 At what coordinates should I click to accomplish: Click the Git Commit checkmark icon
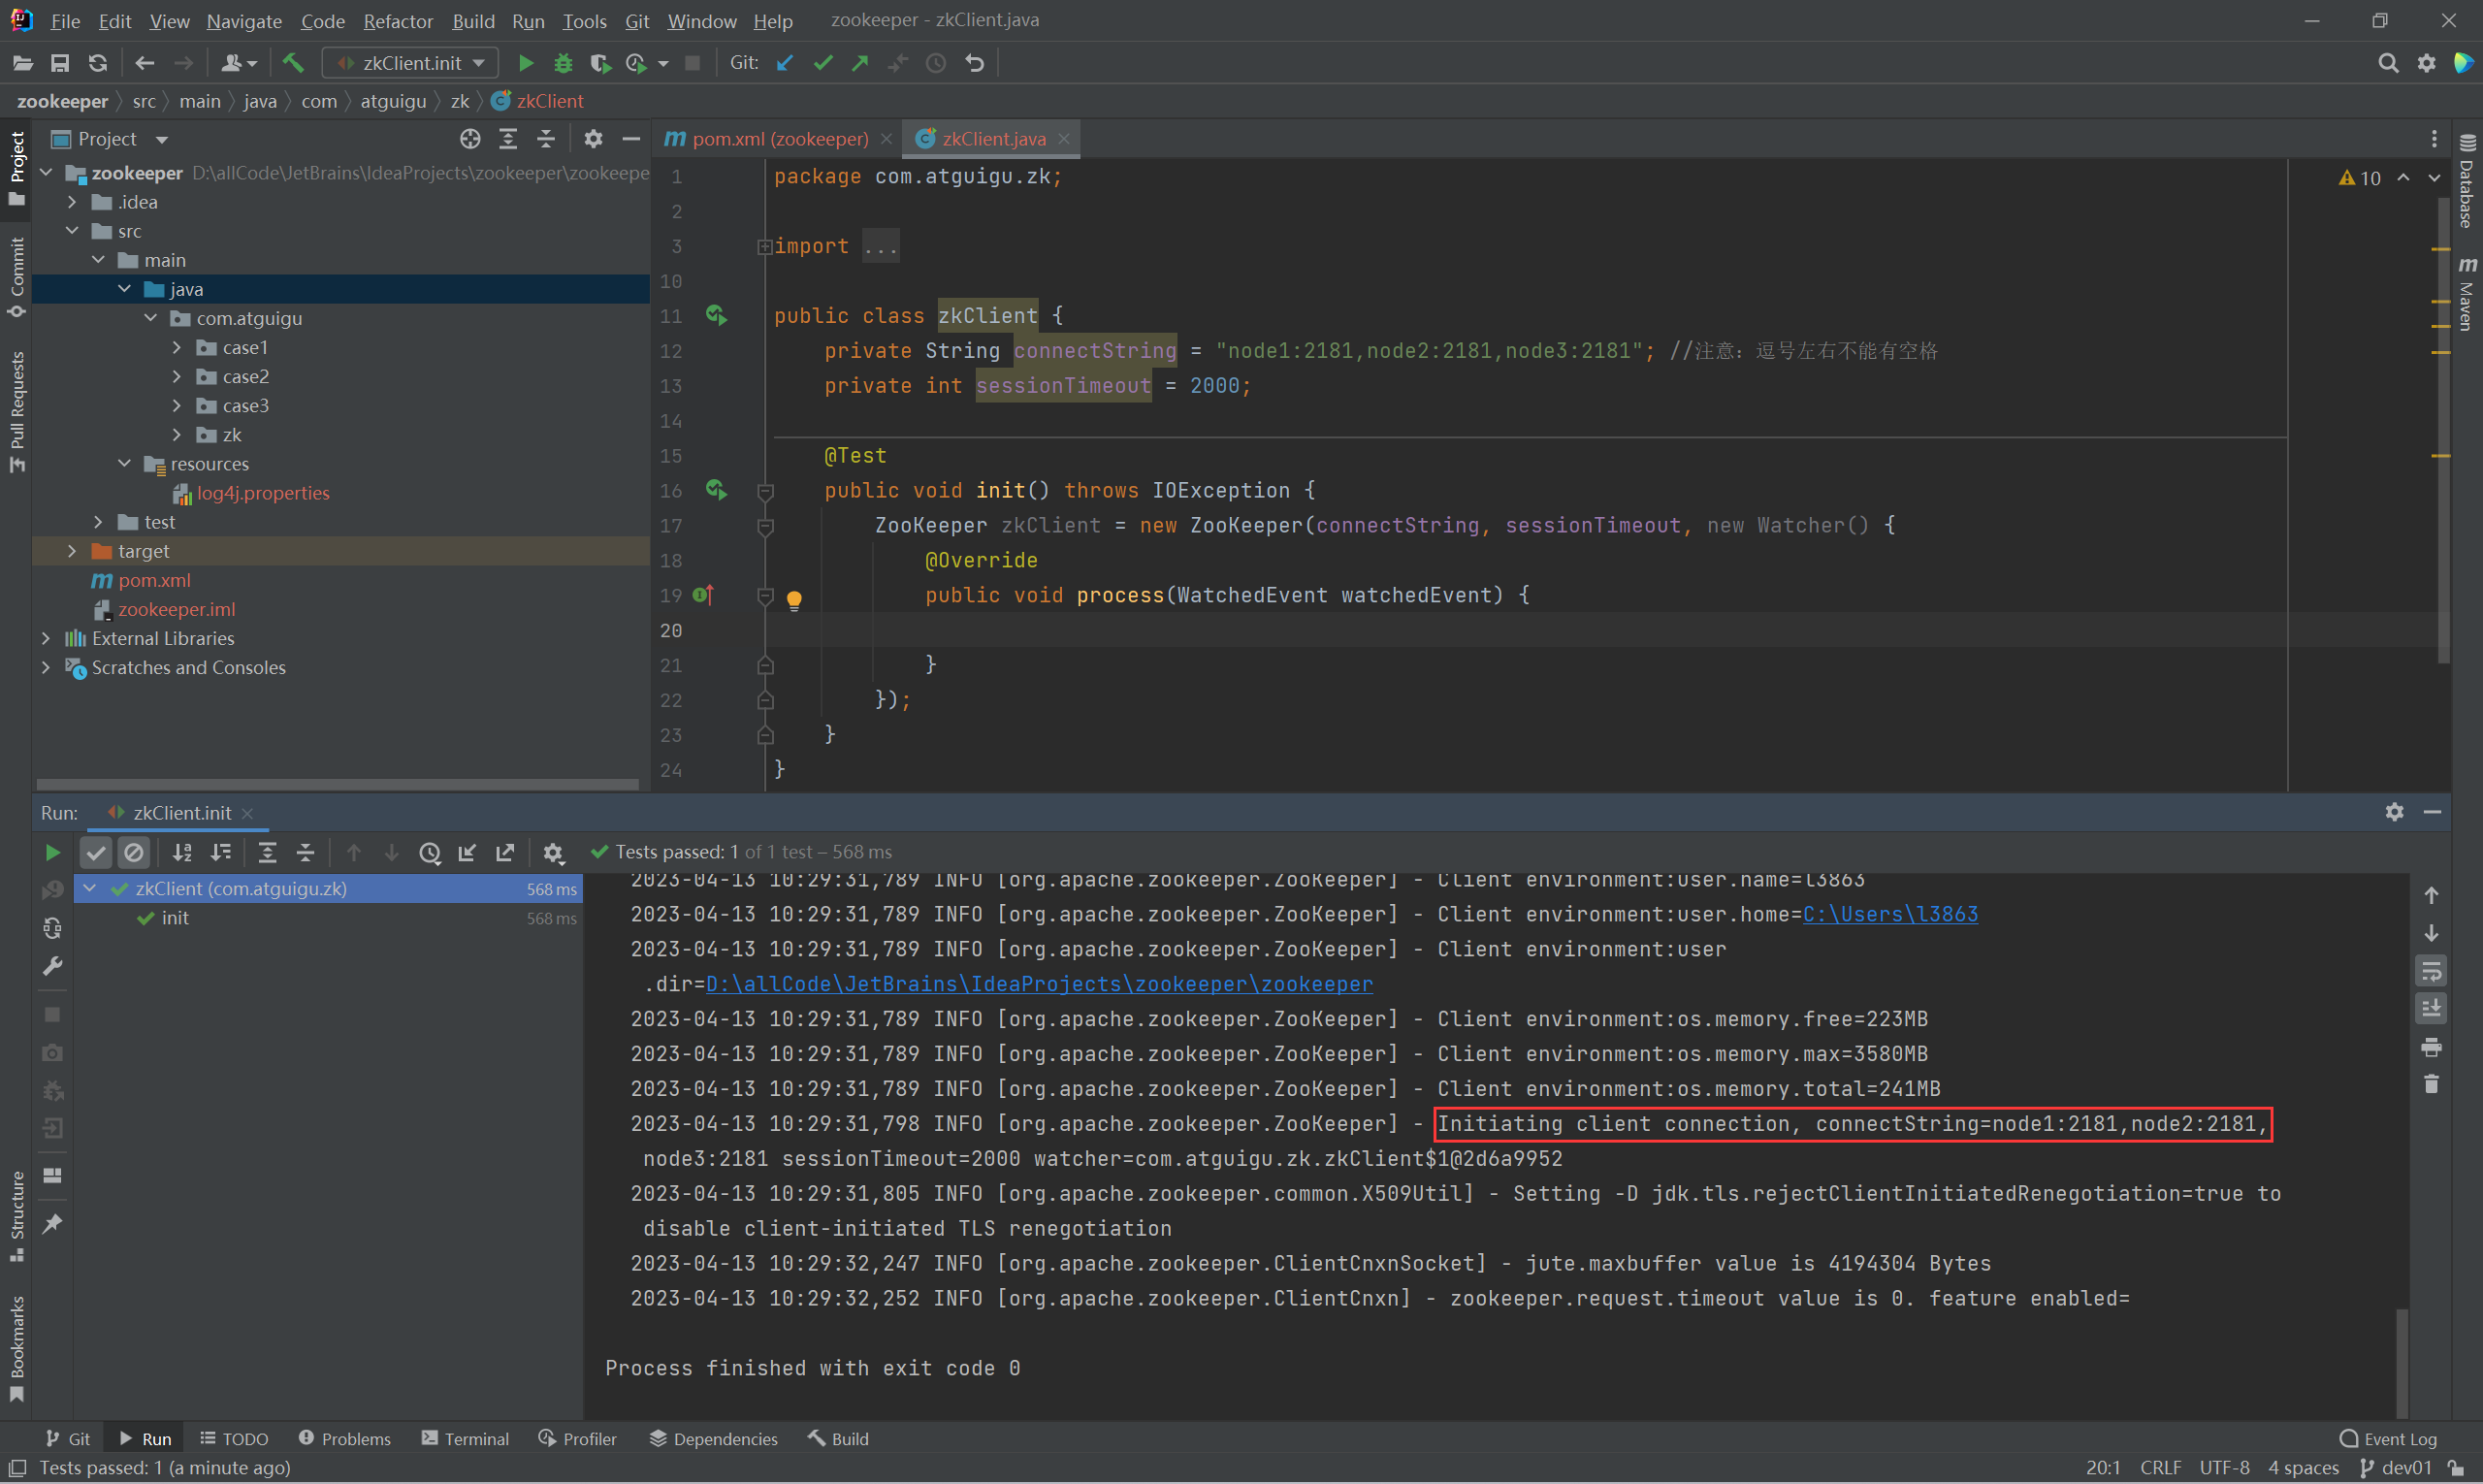click(x=823, y=63)
